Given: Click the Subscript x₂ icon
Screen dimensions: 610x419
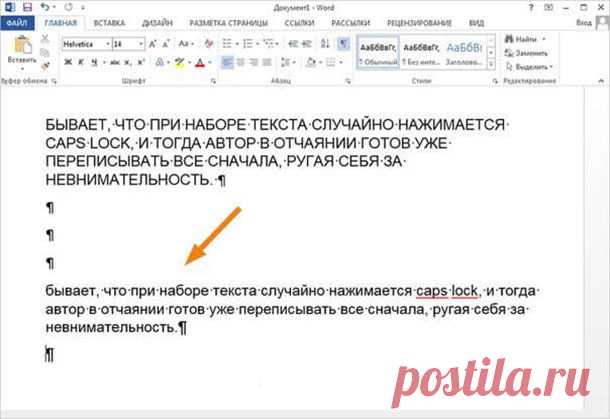Looking at the screenshot, I should point(128,62).
